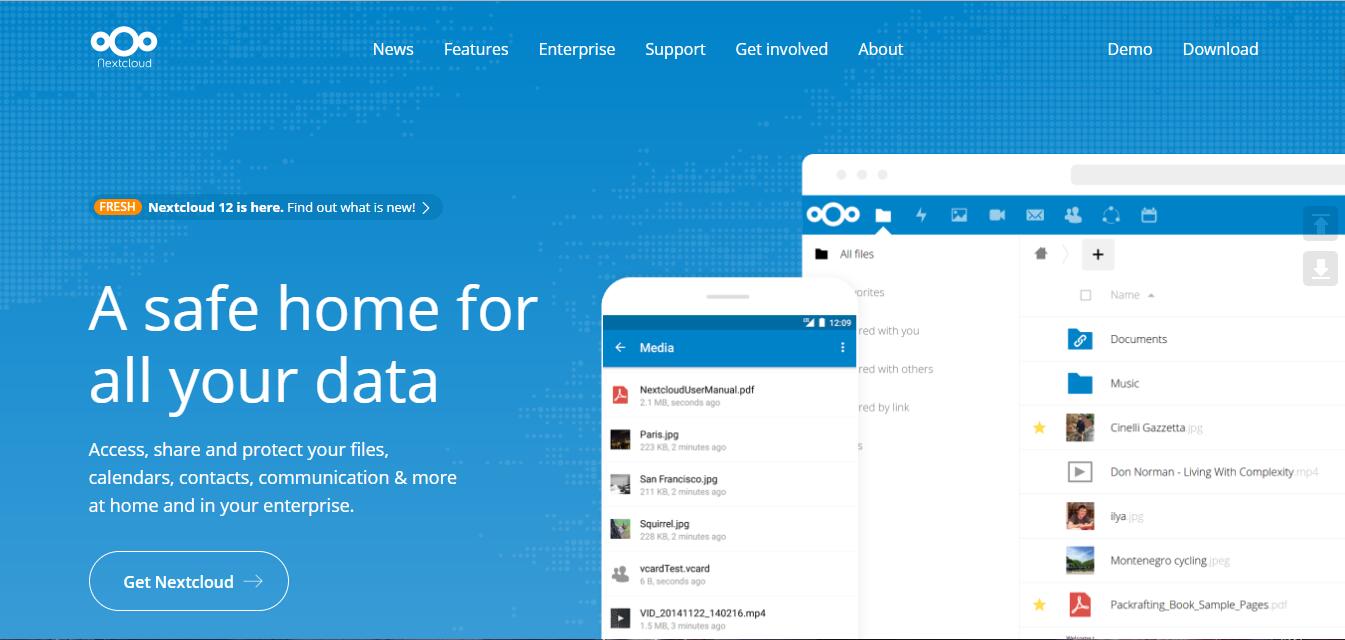Click the home breadcrumb icon

coord(1040,254)
